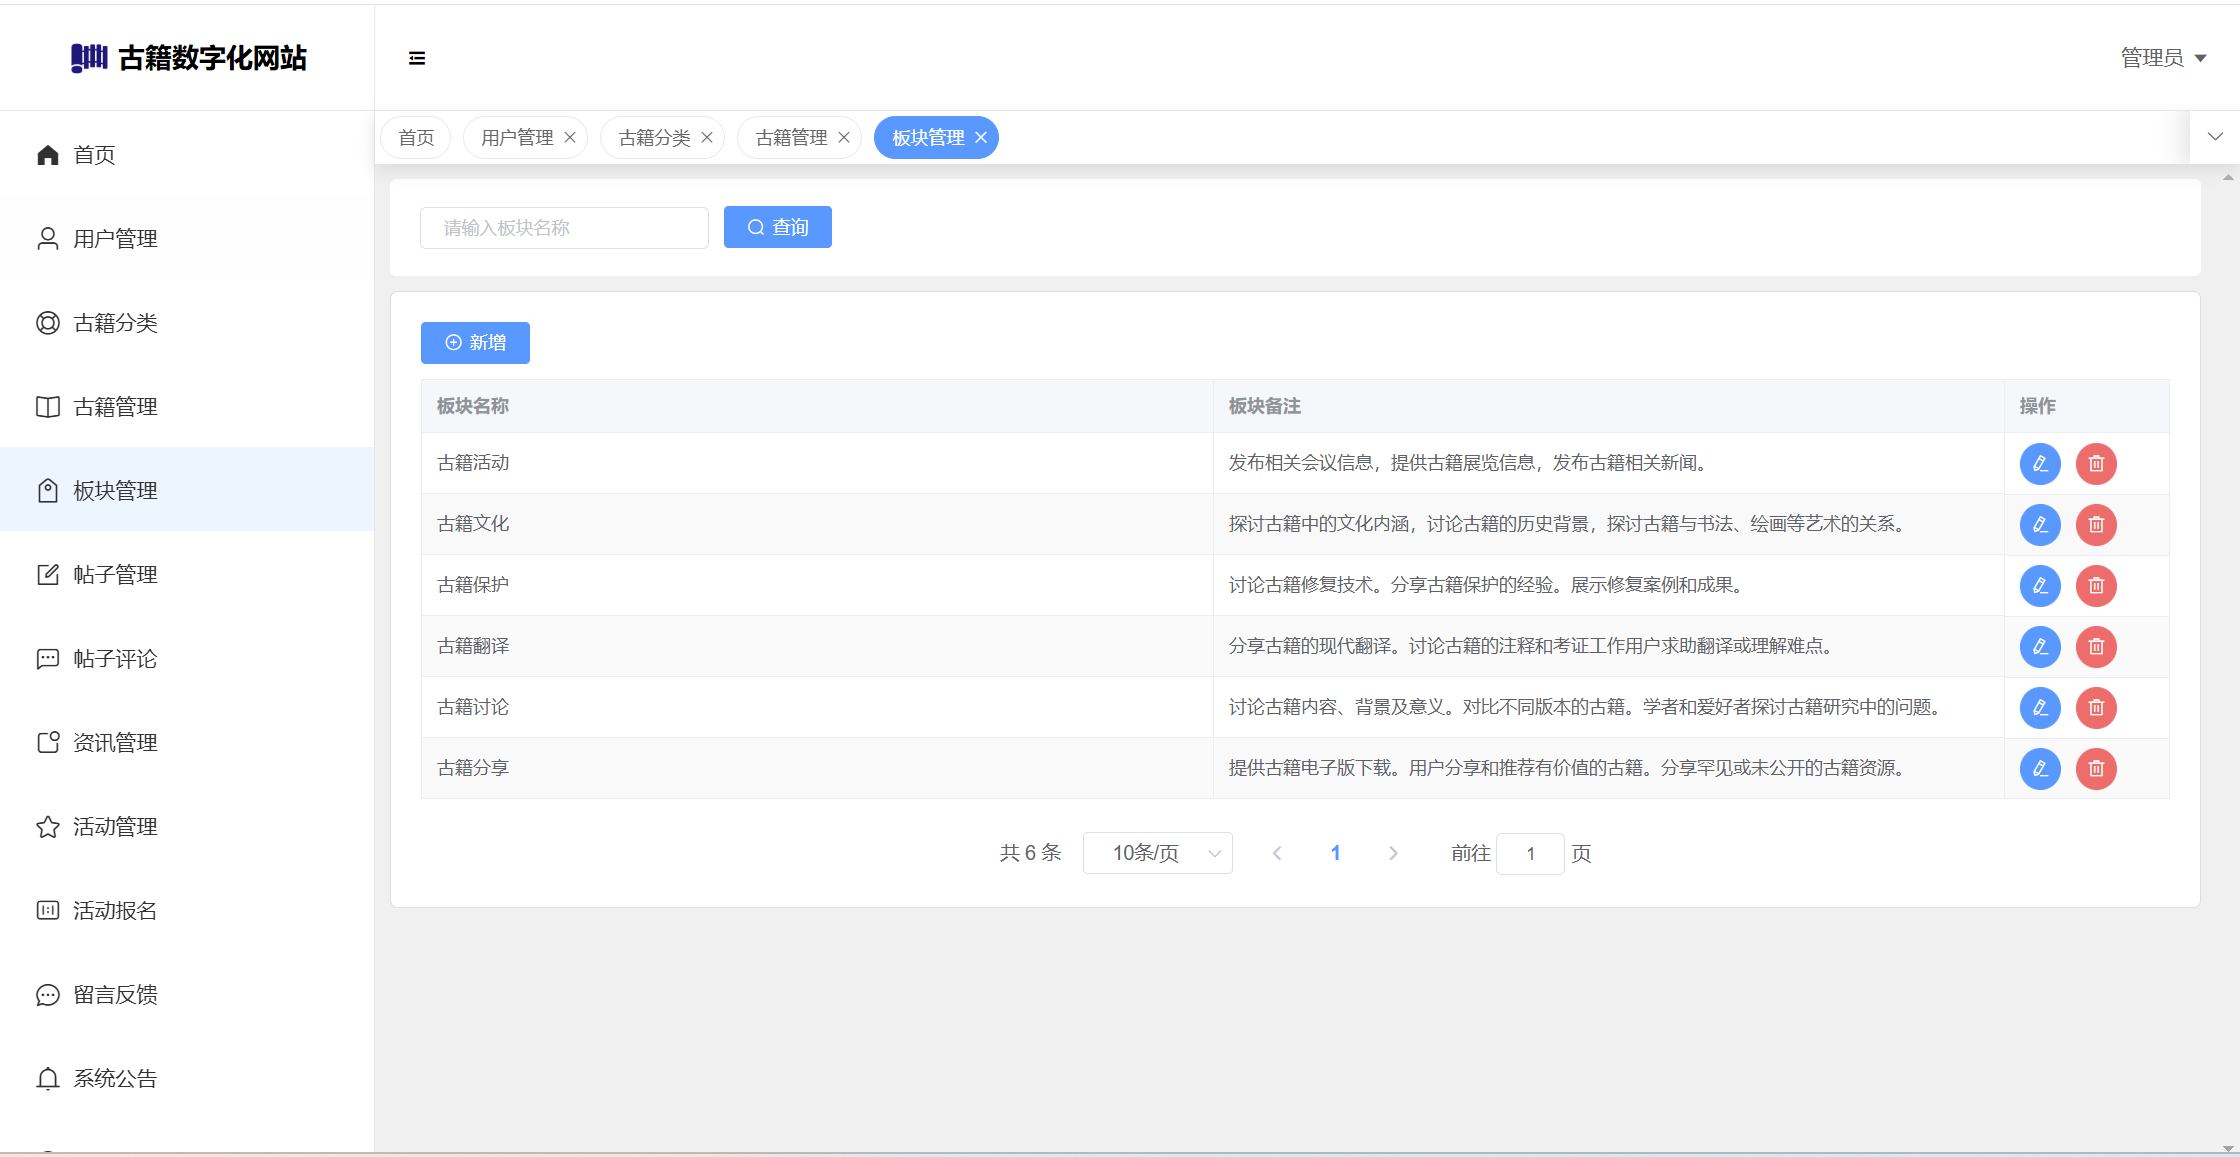The width and height of the screenshot is (2240, 1157).
Task: Click the edit icon for 古籍翻译 row
Action: coord(2040,647)
